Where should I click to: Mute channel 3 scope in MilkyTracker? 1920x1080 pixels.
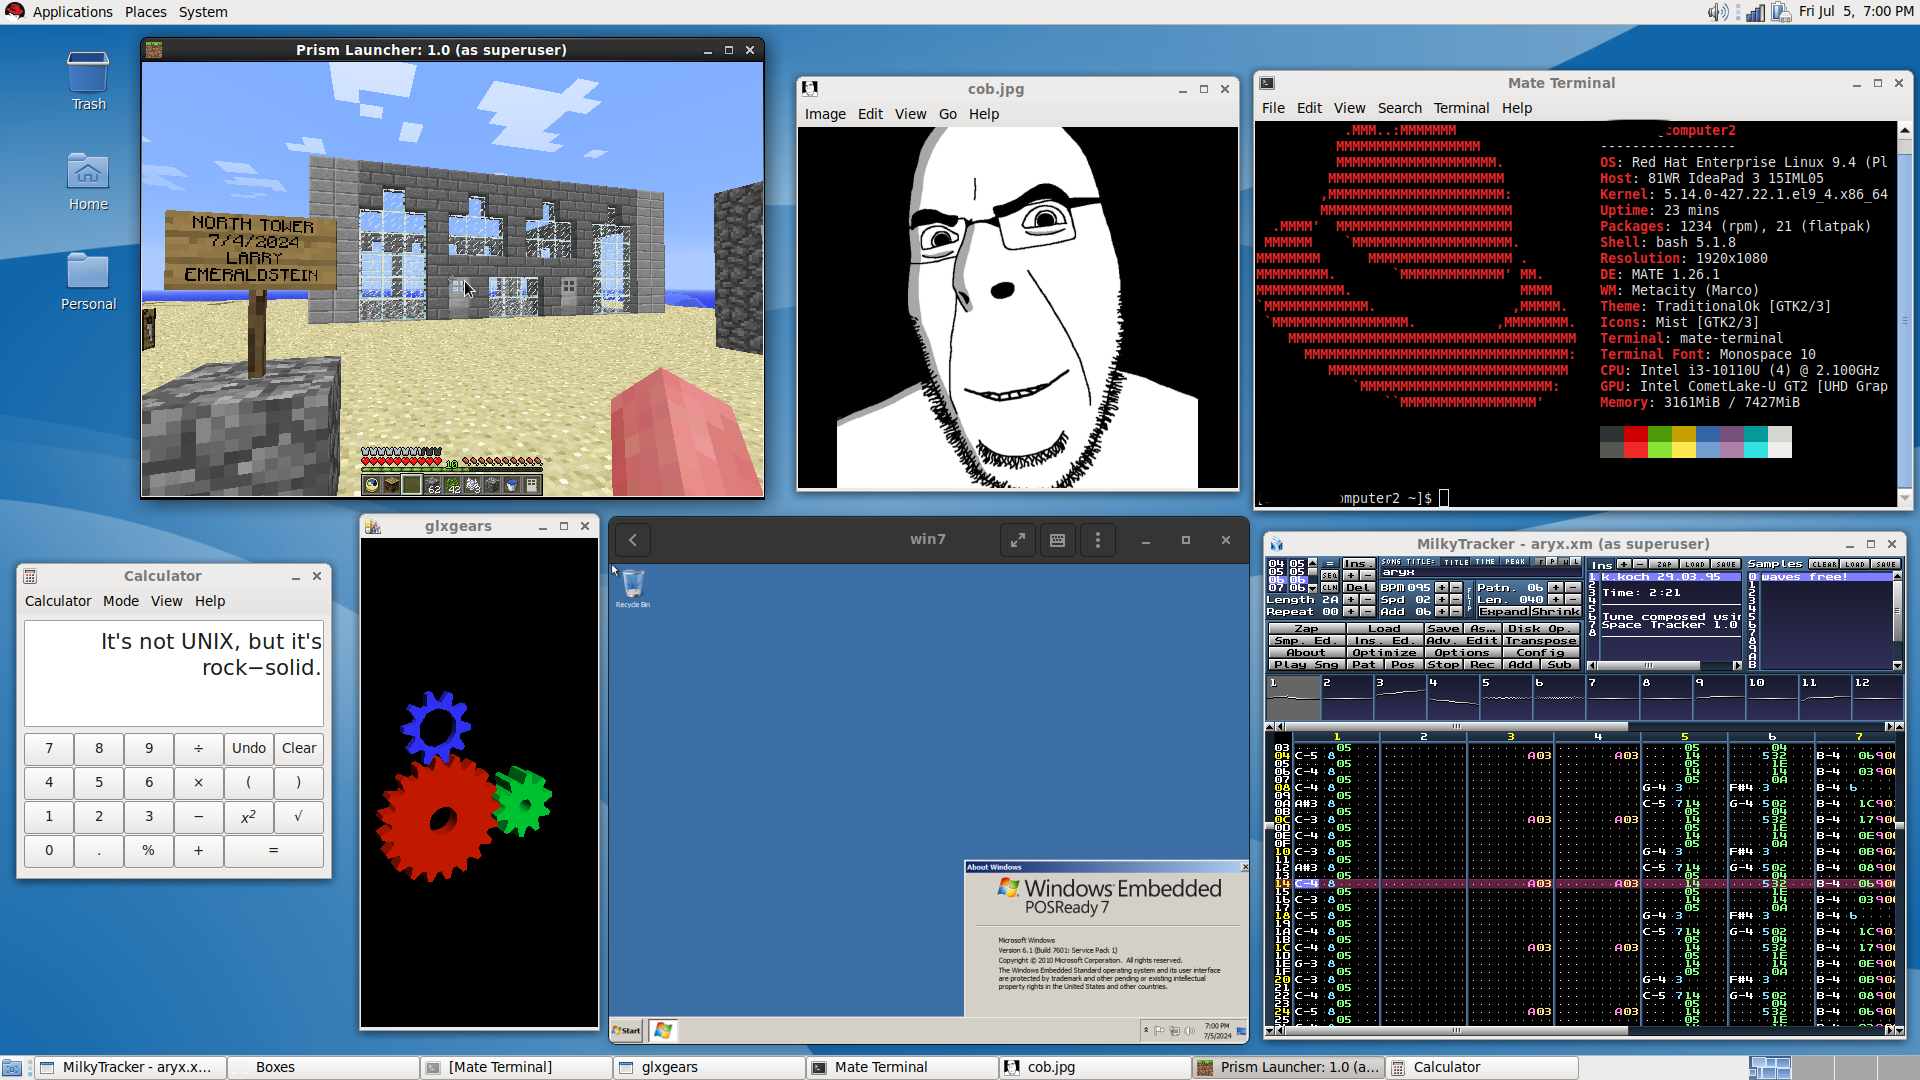[x=1399, y=697]
